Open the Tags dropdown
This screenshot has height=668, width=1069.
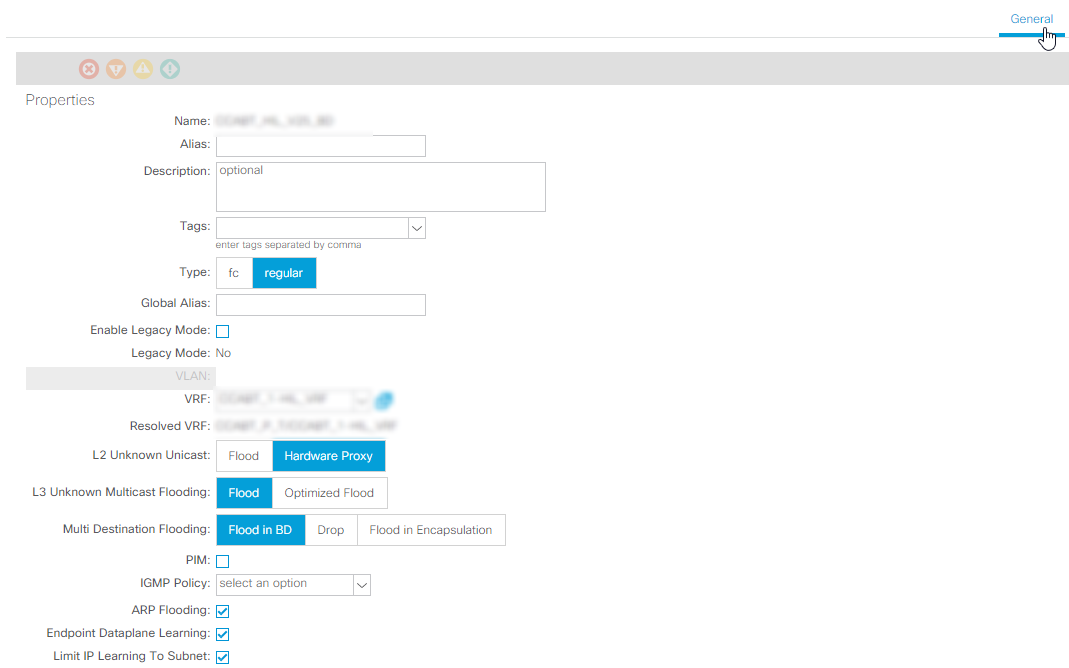coord(417,227)
